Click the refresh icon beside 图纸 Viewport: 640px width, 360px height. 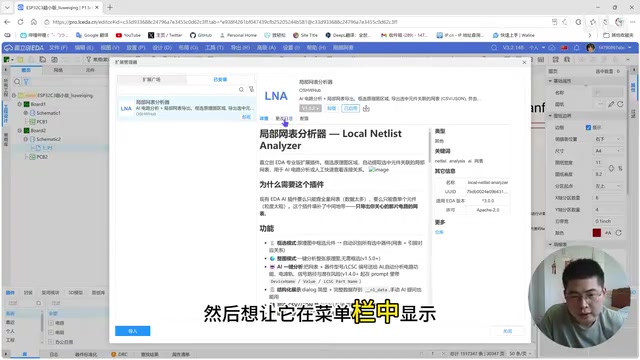620,104
